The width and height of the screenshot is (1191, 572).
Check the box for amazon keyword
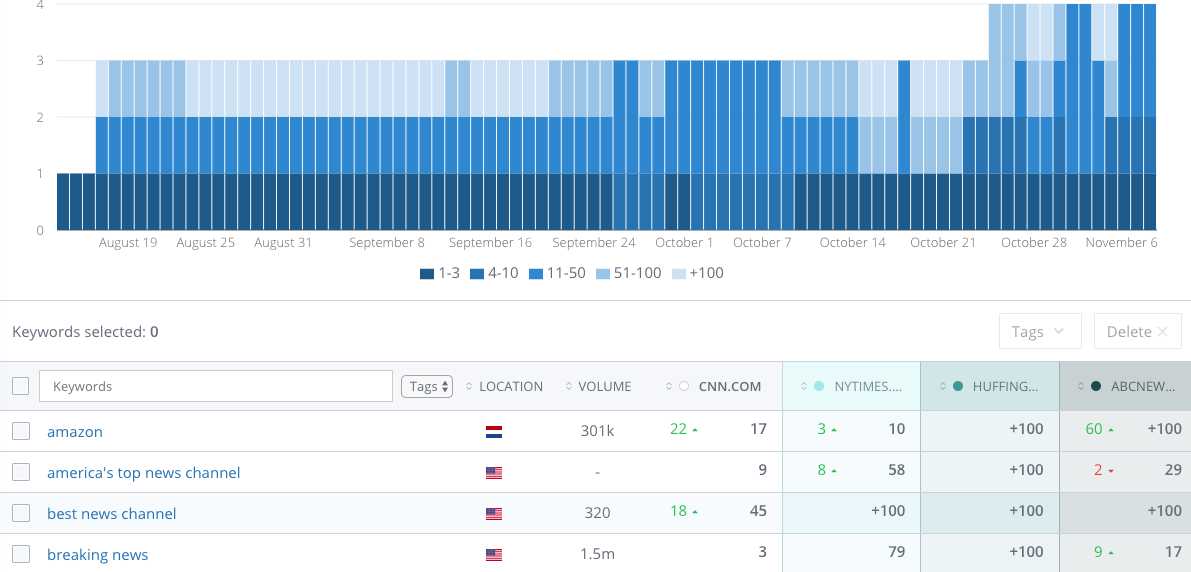click(21, 432)
